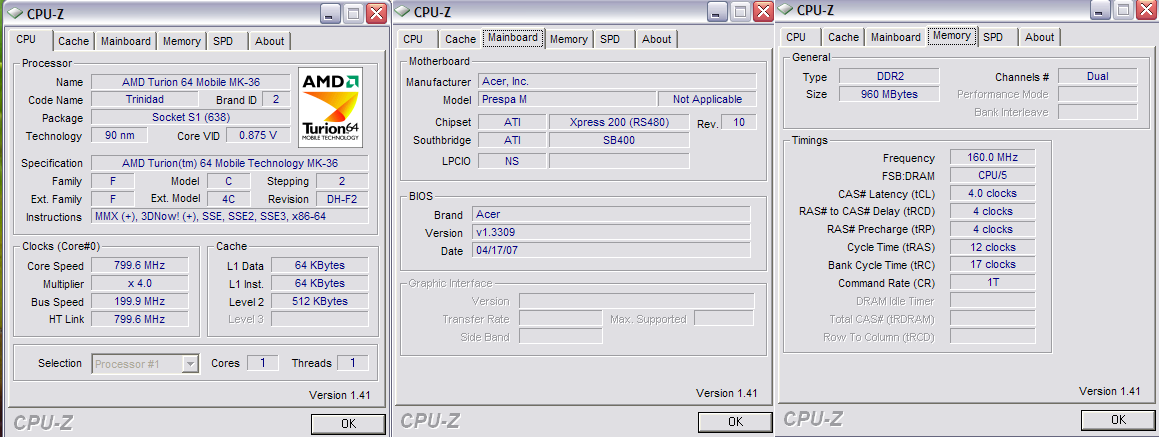Switch to the CPU tab in the middle window

[414, 39]
